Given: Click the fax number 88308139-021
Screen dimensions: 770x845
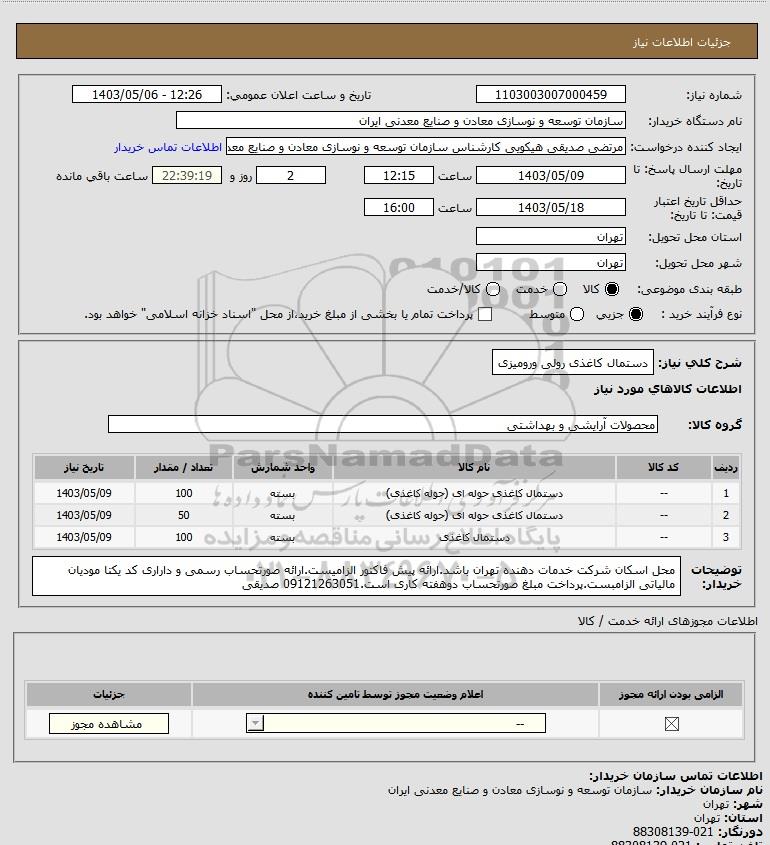Looking at the screenshot, I should tap(673, 832).
